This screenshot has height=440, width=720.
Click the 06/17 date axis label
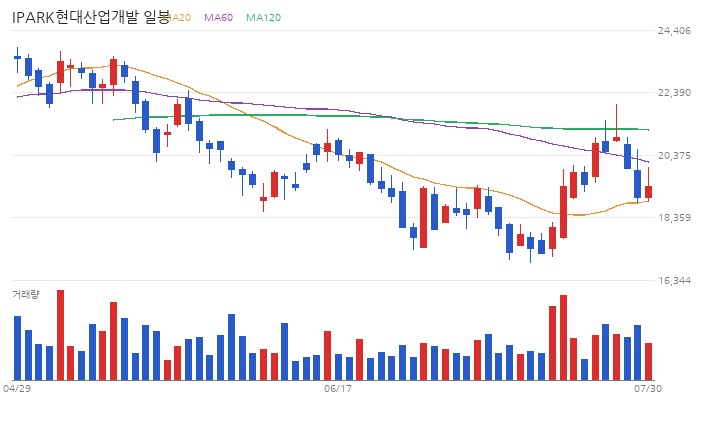pos(338,389)
